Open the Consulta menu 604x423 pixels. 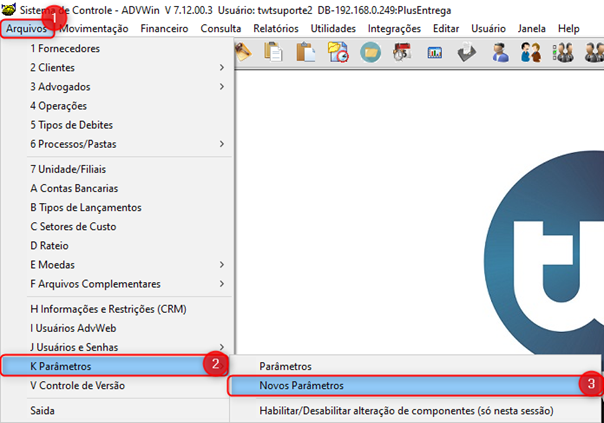point(221,29)
